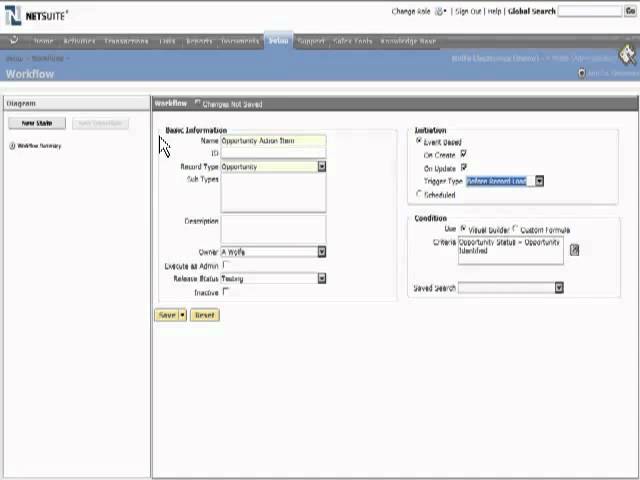Open the Setup menu tab
The image size is (640, 480).
pyautogui.click(x=278, y=41)
